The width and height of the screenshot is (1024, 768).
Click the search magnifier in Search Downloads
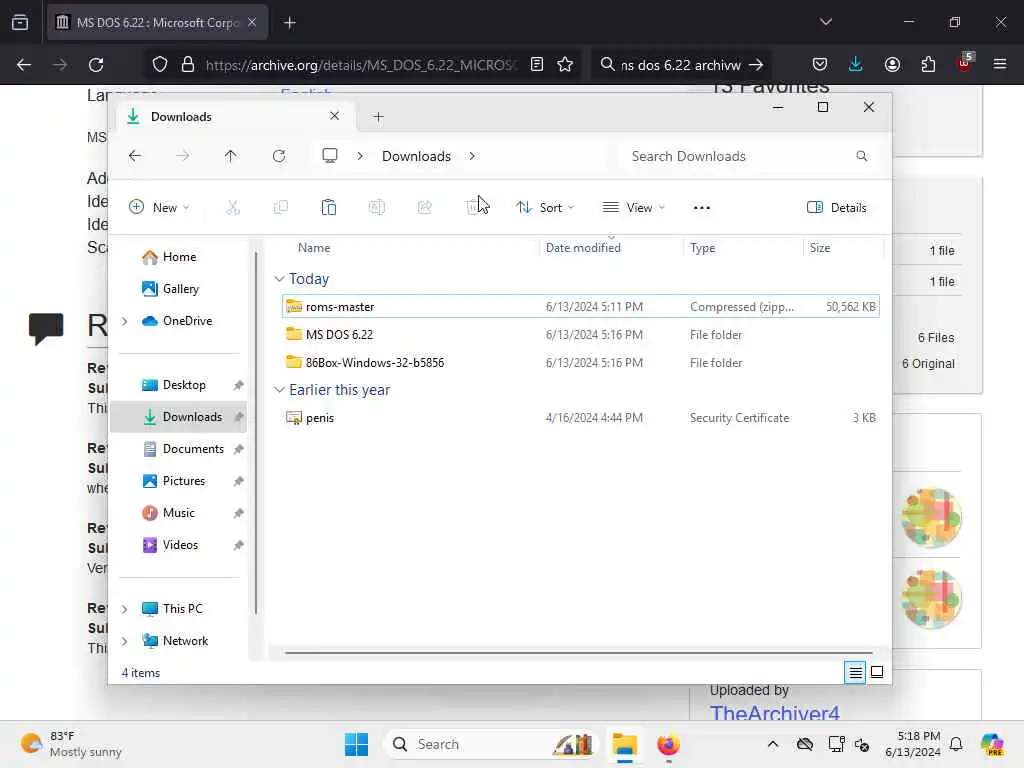[x=861, y=156]
